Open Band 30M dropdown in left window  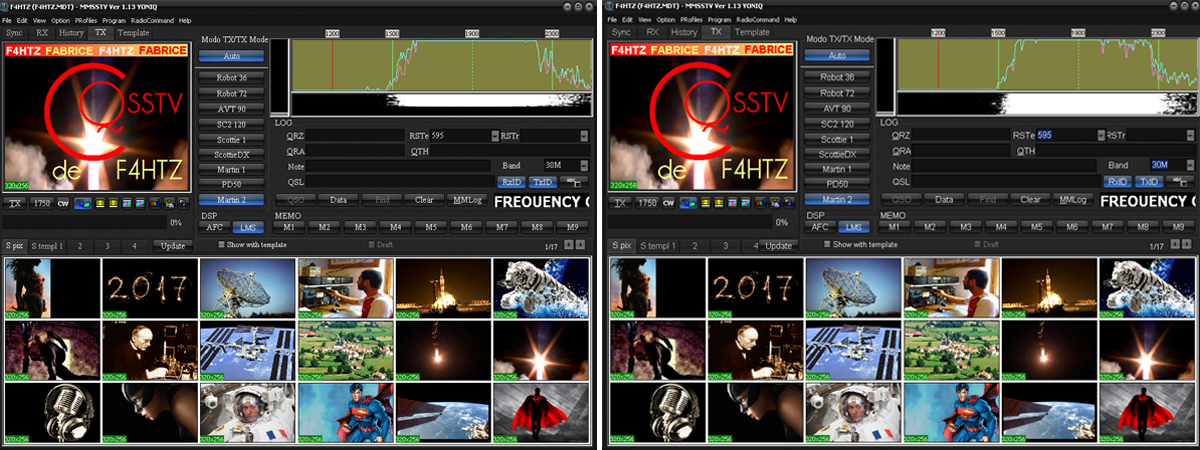point(584,165)
